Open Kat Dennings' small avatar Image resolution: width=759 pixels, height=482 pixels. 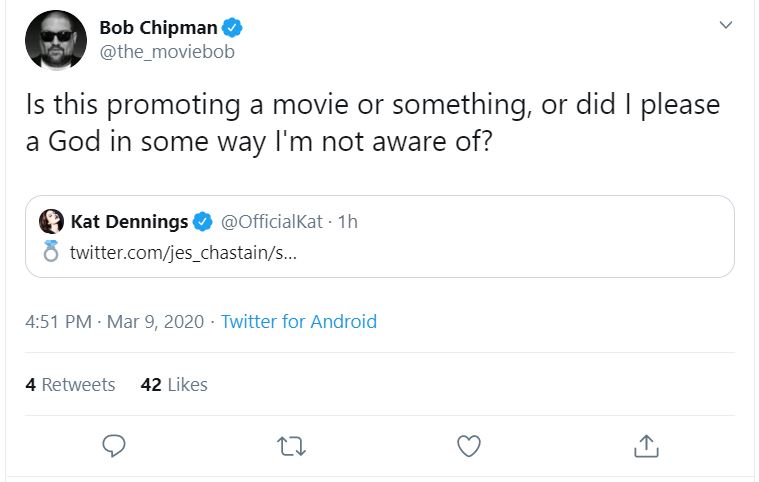coord(52,221)
